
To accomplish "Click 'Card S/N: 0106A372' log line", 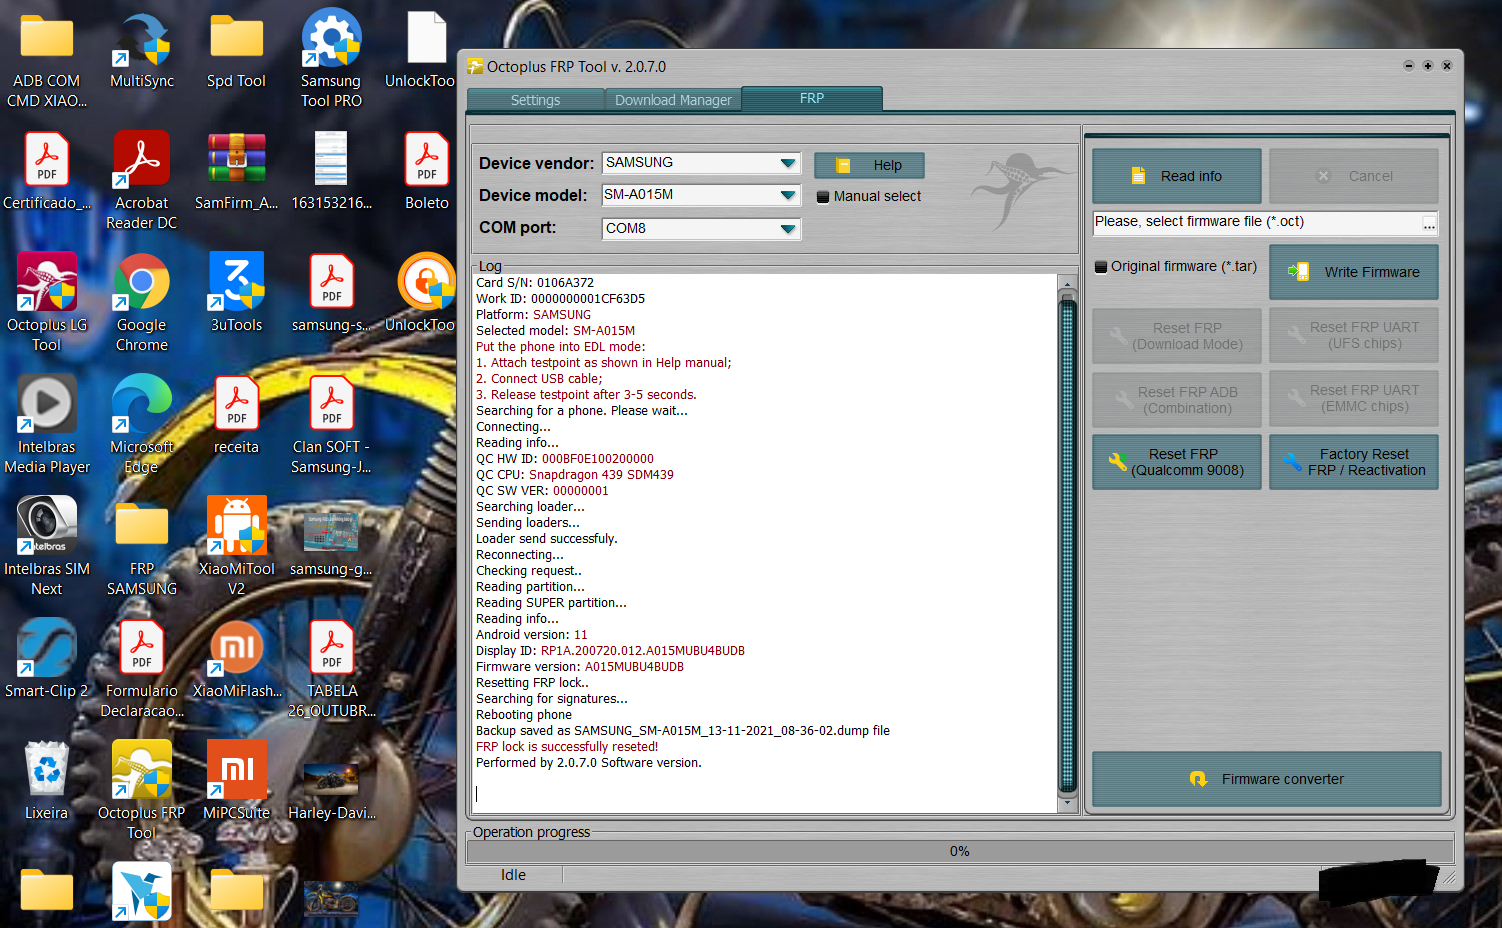I will click(x=535, y=283).
